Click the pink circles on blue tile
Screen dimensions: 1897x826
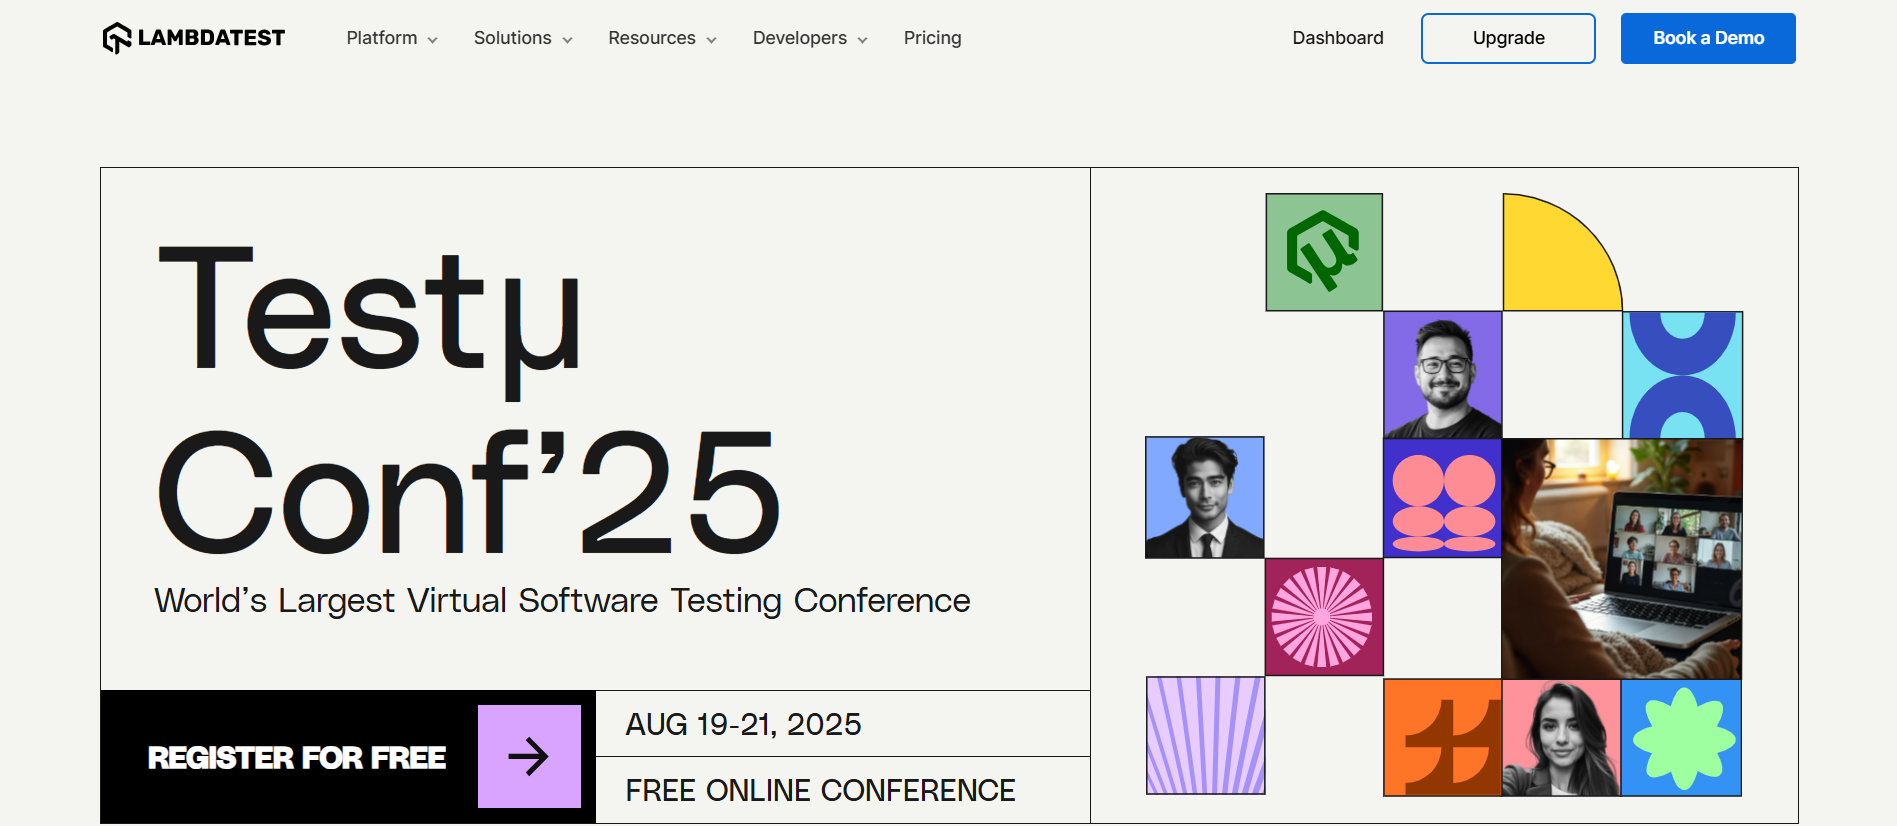tap(1443, 498)
